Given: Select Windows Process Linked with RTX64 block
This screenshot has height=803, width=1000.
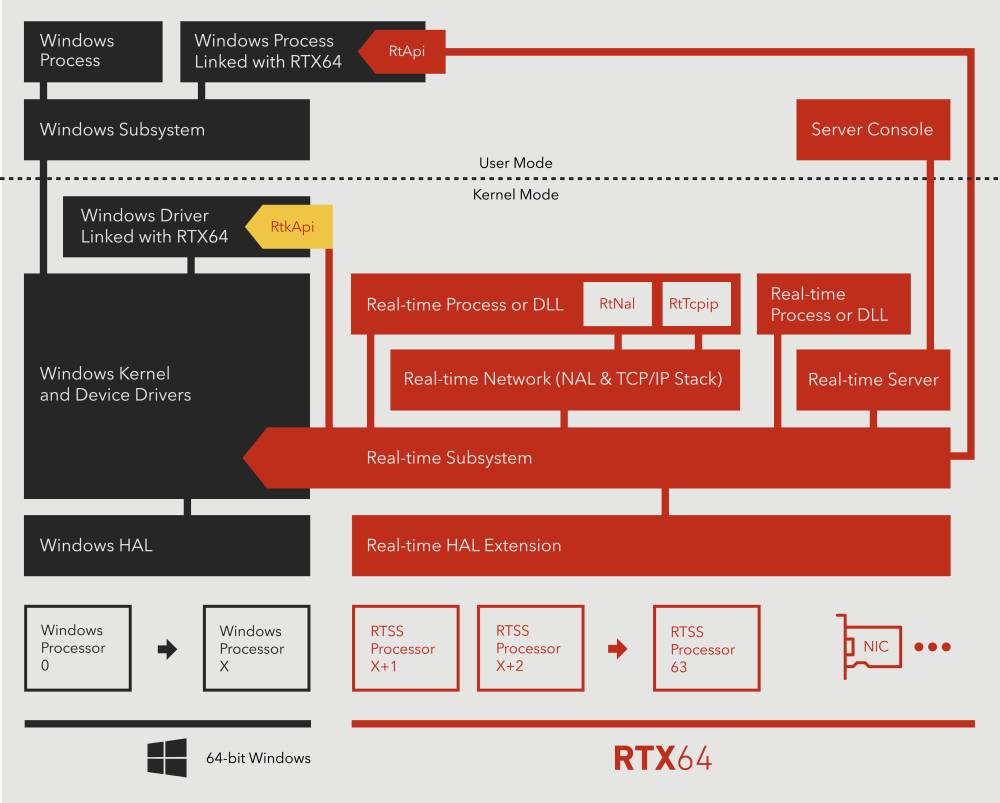Looking at the screenshot, I should pyautogui.click(x=303, y=52).
